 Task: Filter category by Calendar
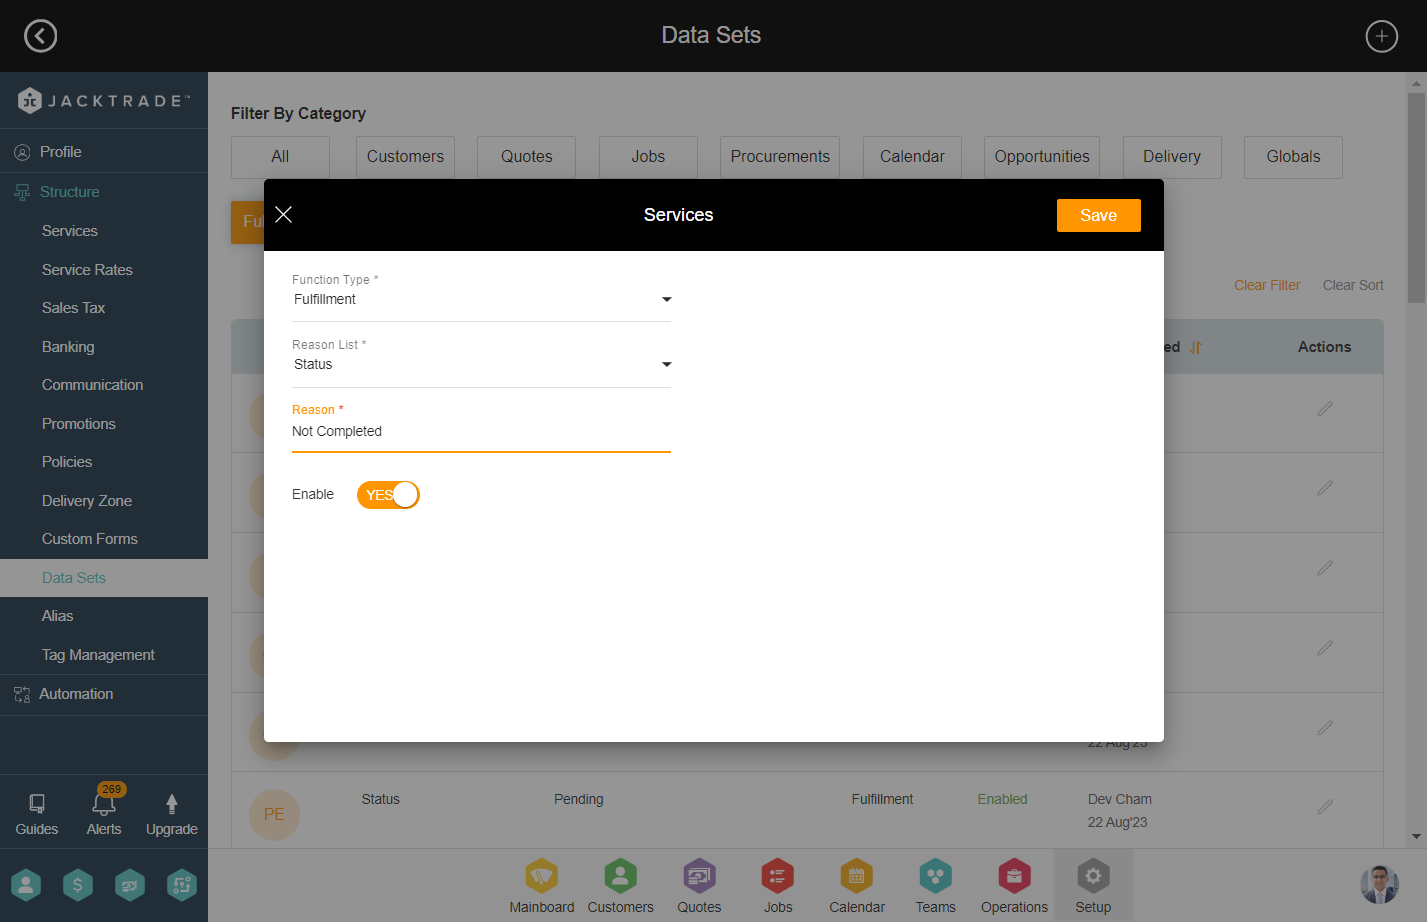pyautogui.click(x=912, y=157)
